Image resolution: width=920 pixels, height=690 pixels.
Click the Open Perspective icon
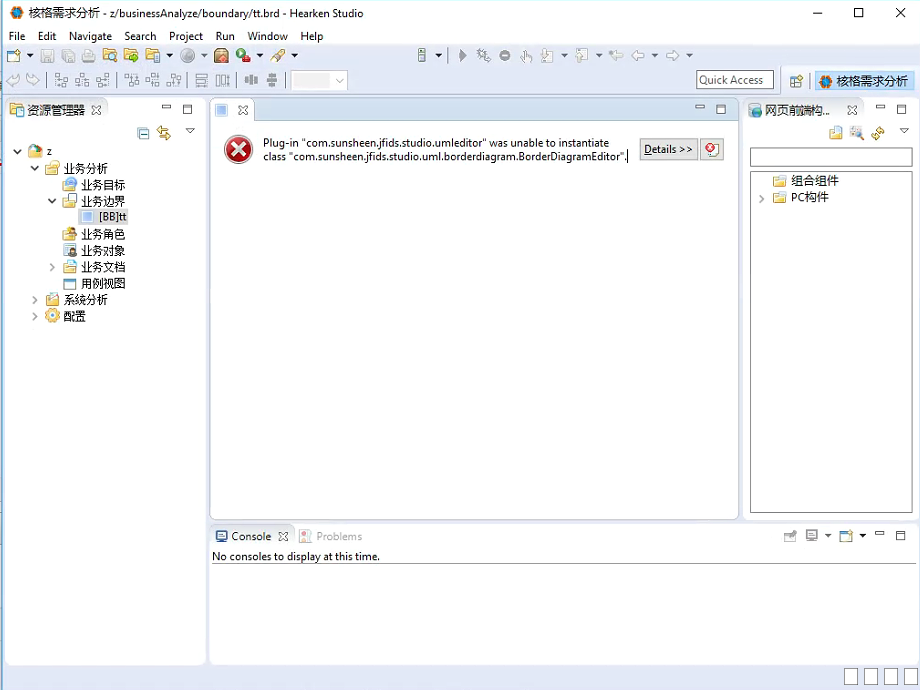click(796, 81)
